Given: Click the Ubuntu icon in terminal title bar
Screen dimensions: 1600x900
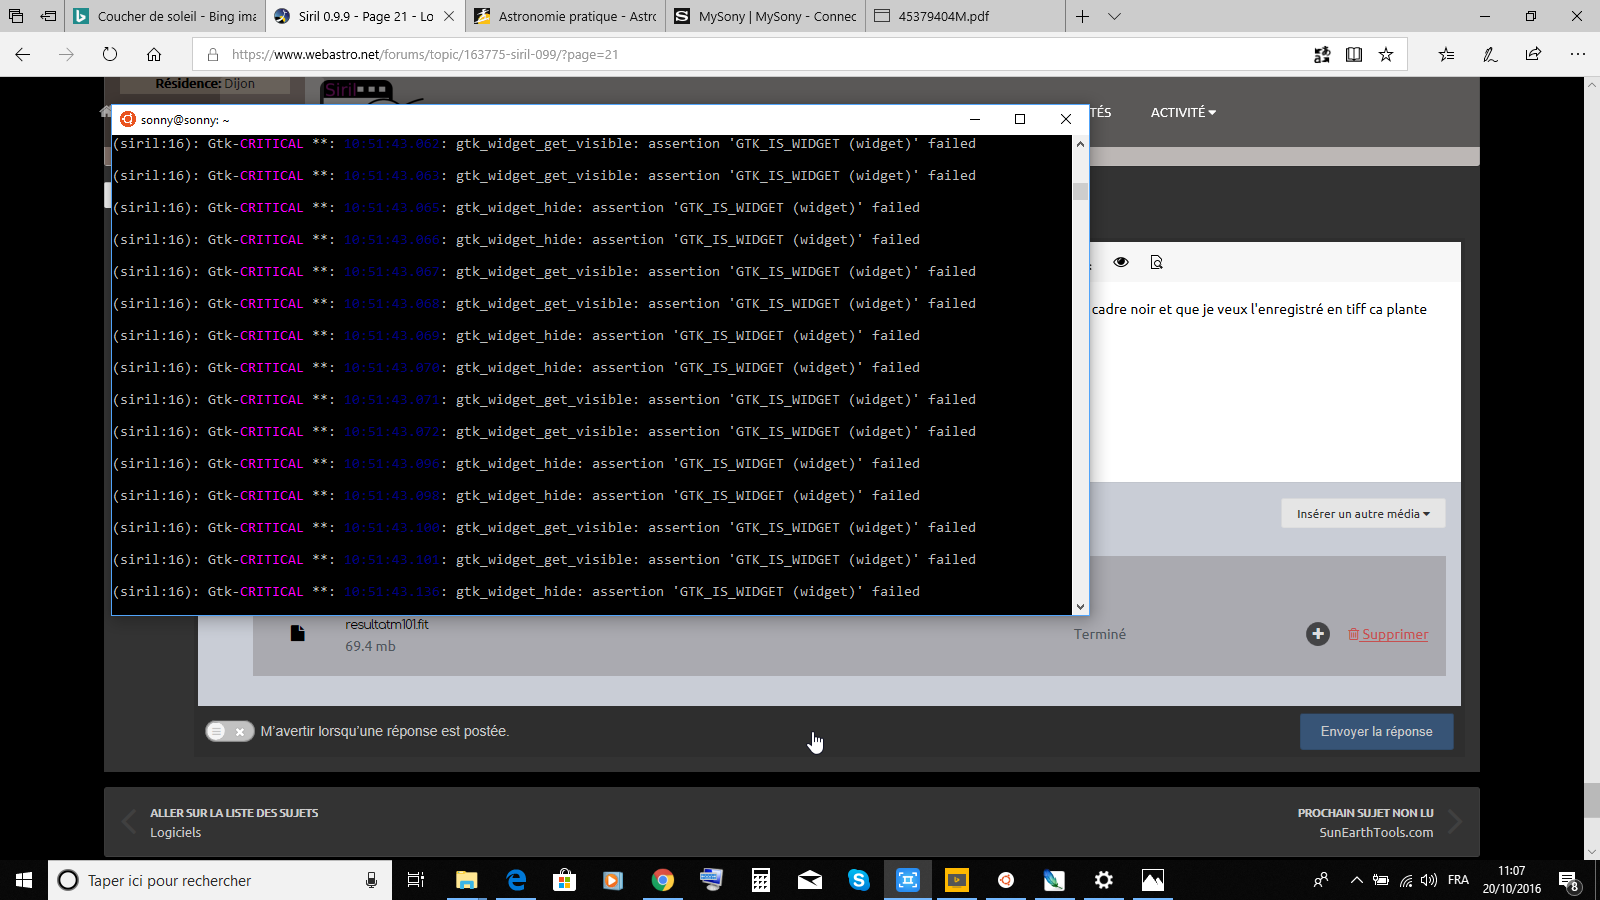Looking at the screenshot, I should [x=127, y=119].
